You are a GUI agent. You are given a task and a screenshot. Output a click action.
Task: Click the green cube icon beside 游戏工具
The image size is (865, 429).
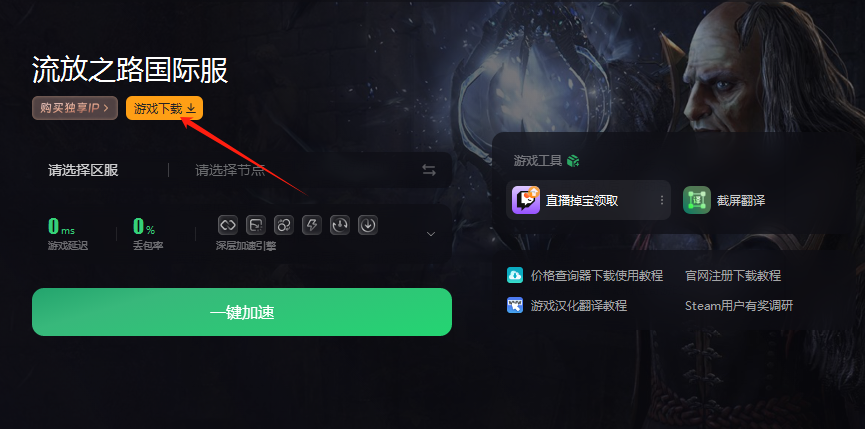tap(574, 161)
